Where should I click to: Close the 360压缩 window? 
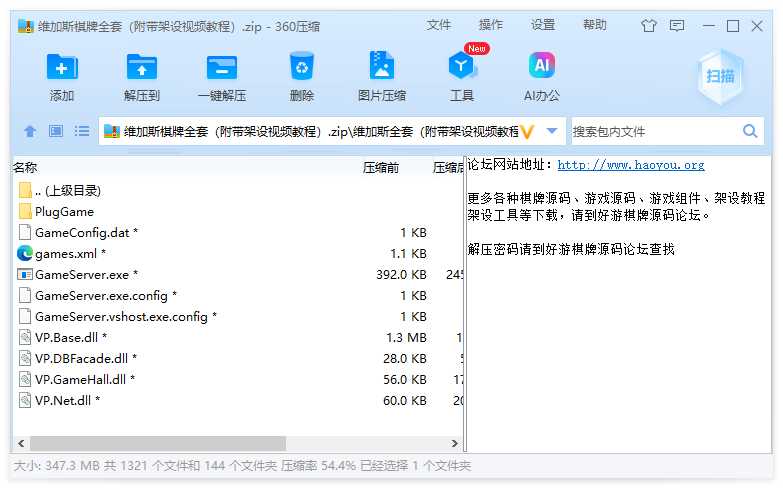757,25
